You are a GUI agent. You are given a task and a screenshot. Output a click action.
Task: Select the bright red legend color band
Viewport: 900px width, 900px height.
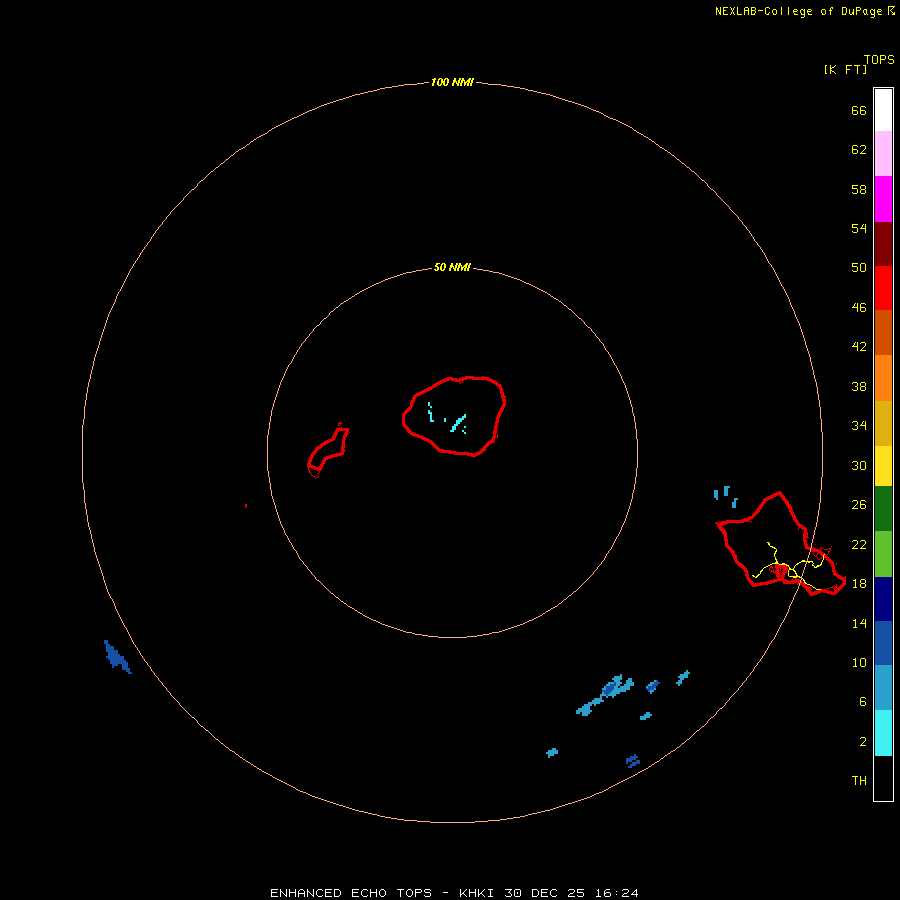click(883, 288)
